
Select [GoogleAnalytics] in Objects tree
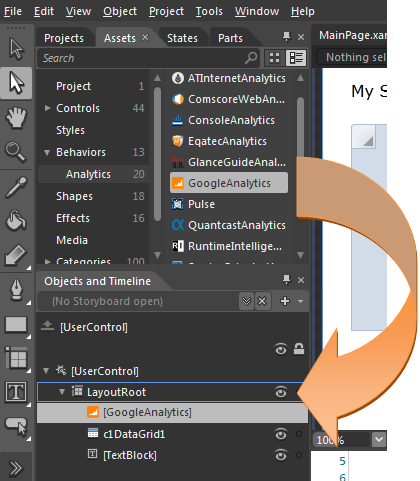click(x=173, y=413)
